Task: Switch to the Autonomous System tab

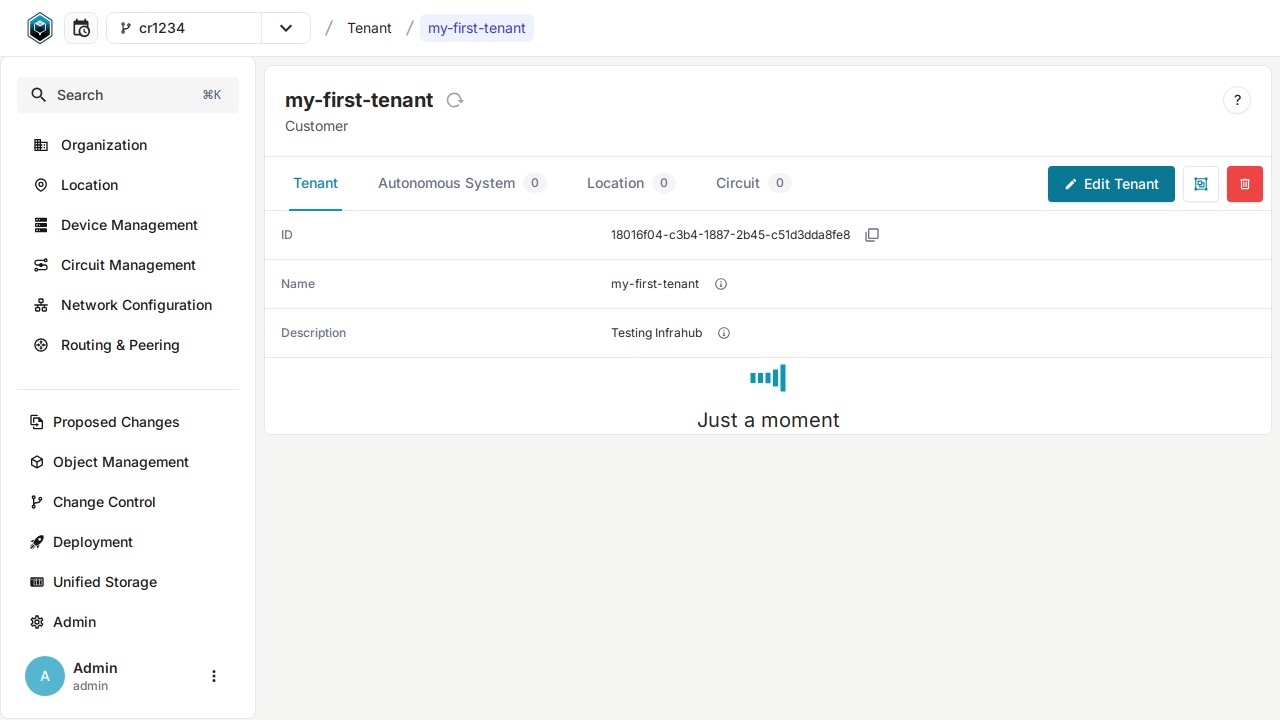Action: [446, 183]
